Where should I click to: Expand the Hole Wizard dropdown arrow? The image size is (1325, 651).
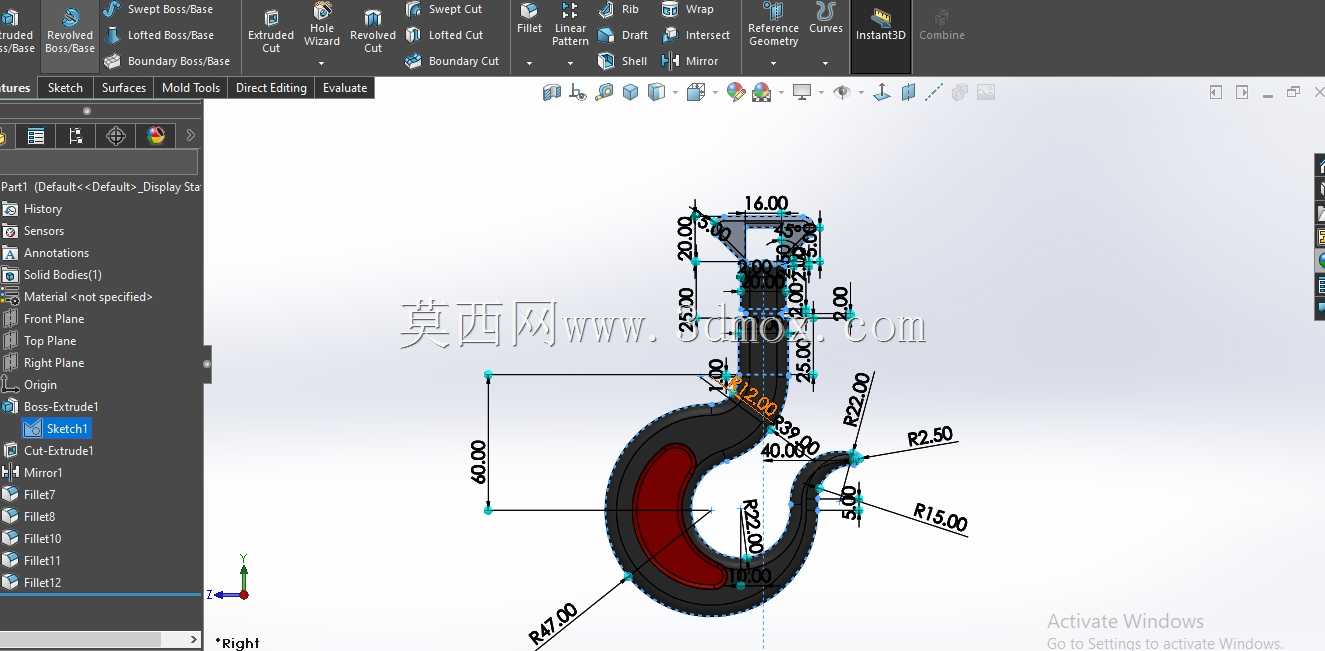pos(322,63)
